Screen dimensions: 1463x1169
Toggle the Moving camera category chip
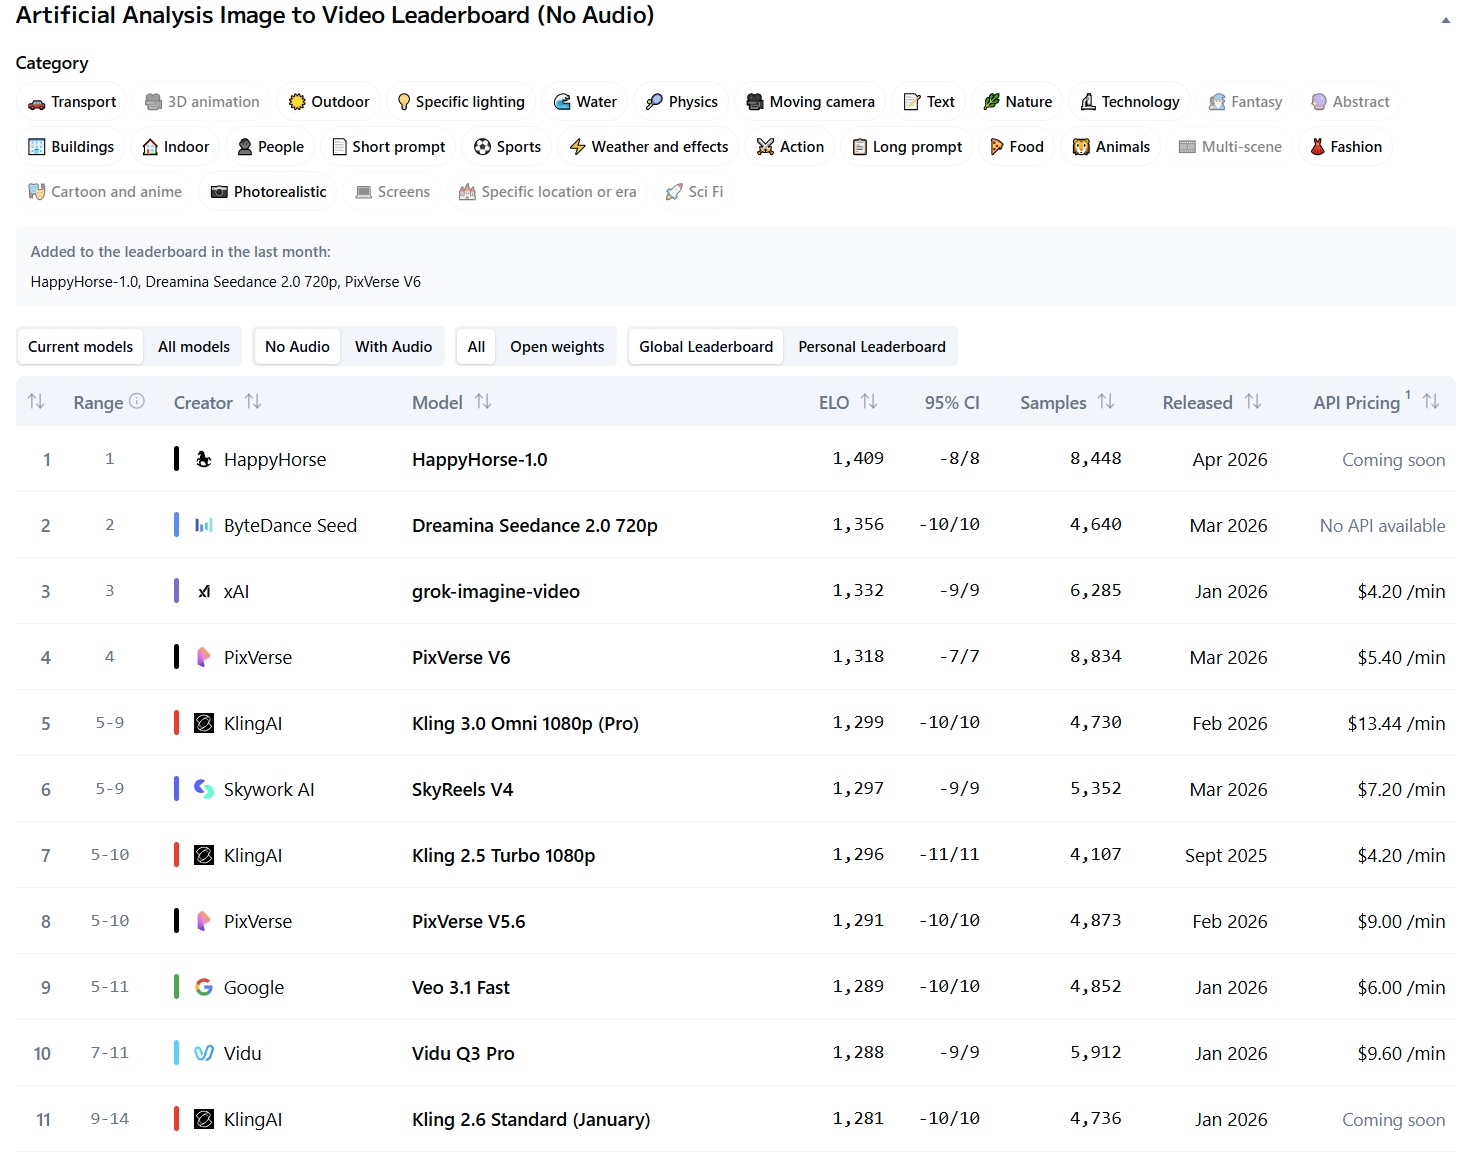[811, 102]
